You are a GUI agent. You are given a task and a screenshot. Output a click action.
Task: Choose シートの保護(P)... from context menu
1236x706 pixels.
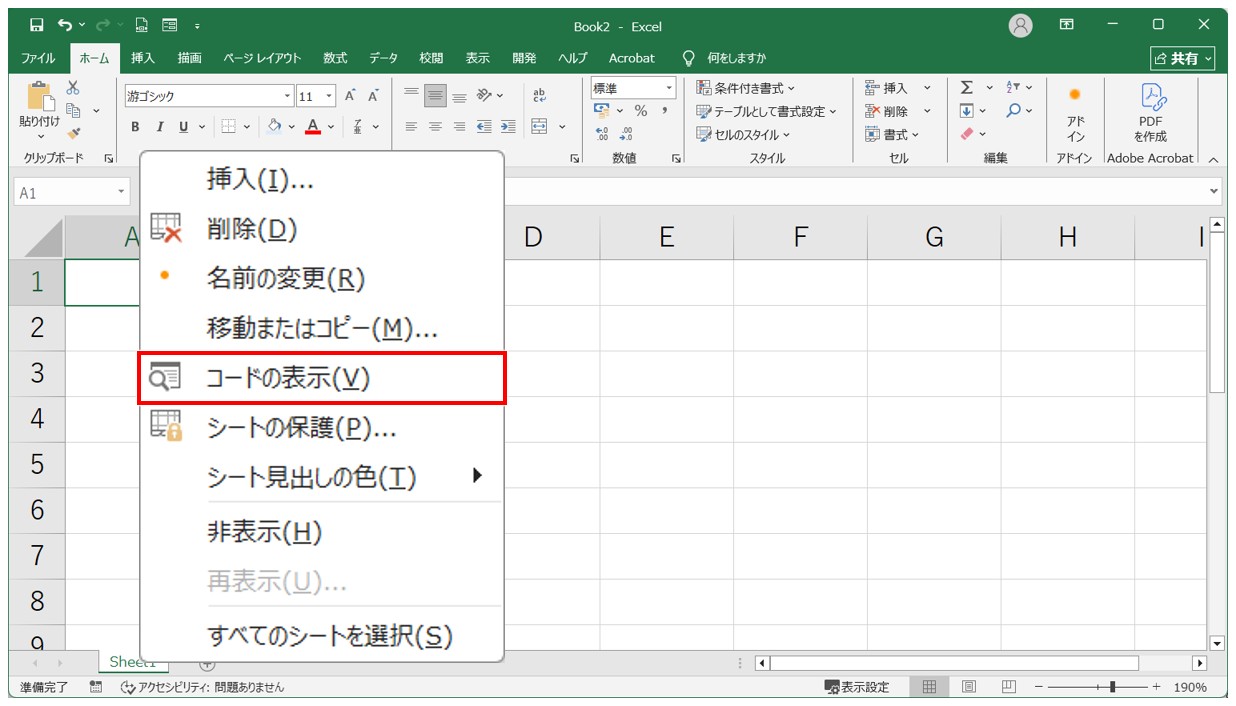click(x=321, y=428)
